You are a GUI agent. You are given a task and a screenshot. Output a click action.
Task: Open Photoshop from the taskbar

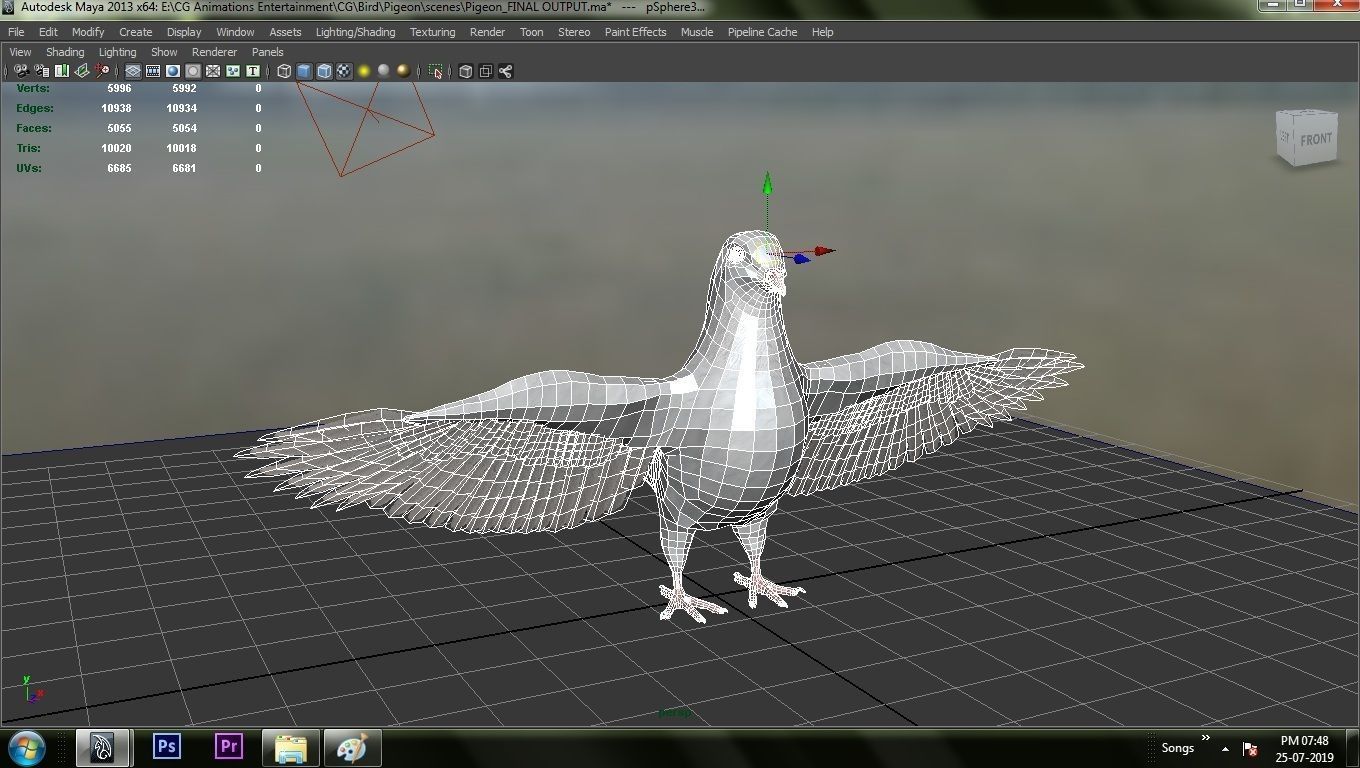tap(167, 748)
